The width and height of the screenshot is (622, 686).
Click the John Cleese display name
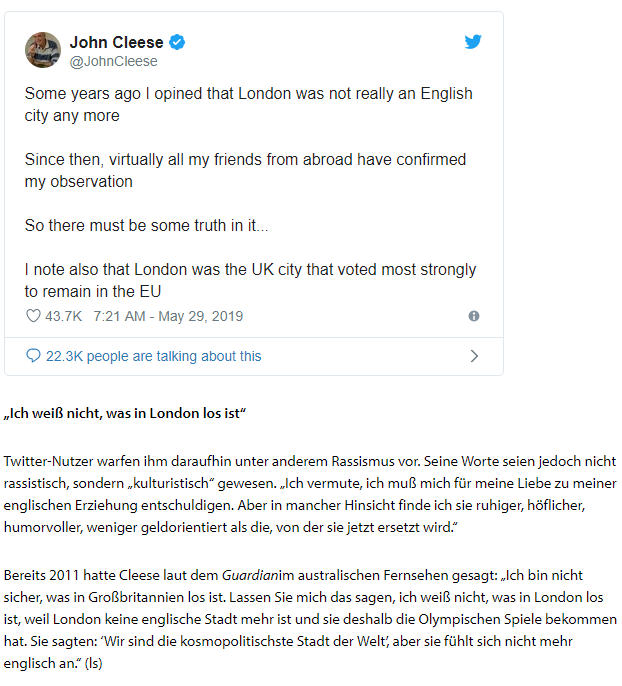tap(116, 42)
